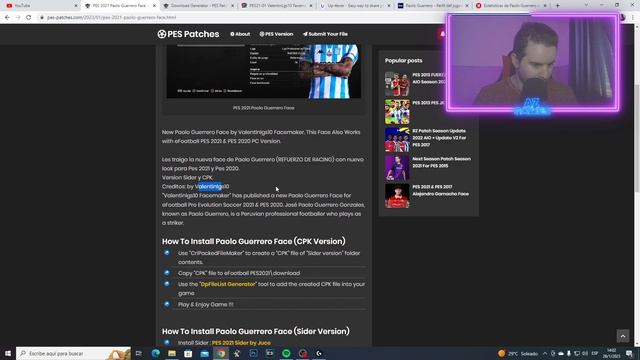Open the PES Patches site logo
The height and width of the screenshot is (360, 640).
point(188,34)
